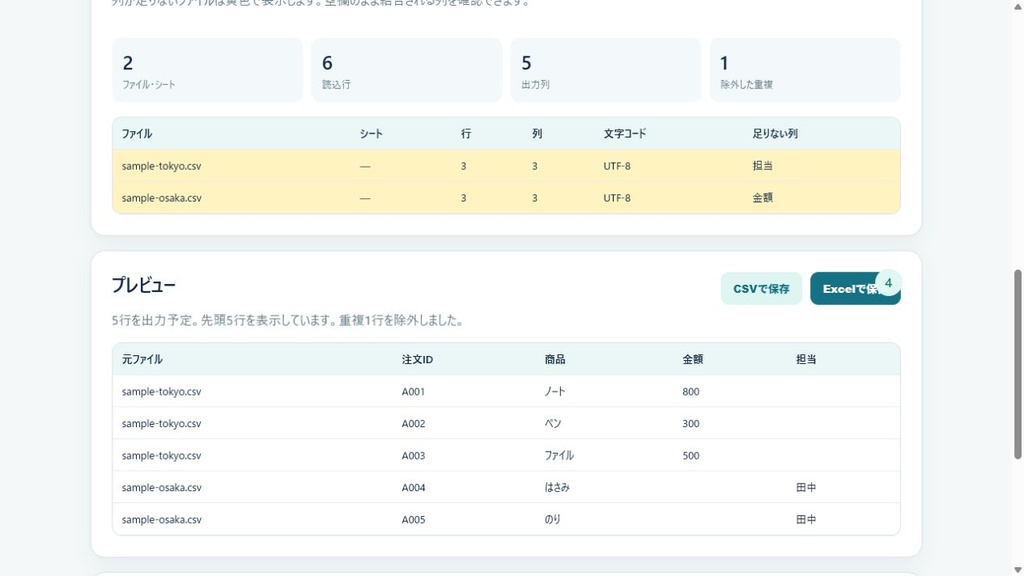
Task: Click the 金額 preview column header
Action: (693, 359)
